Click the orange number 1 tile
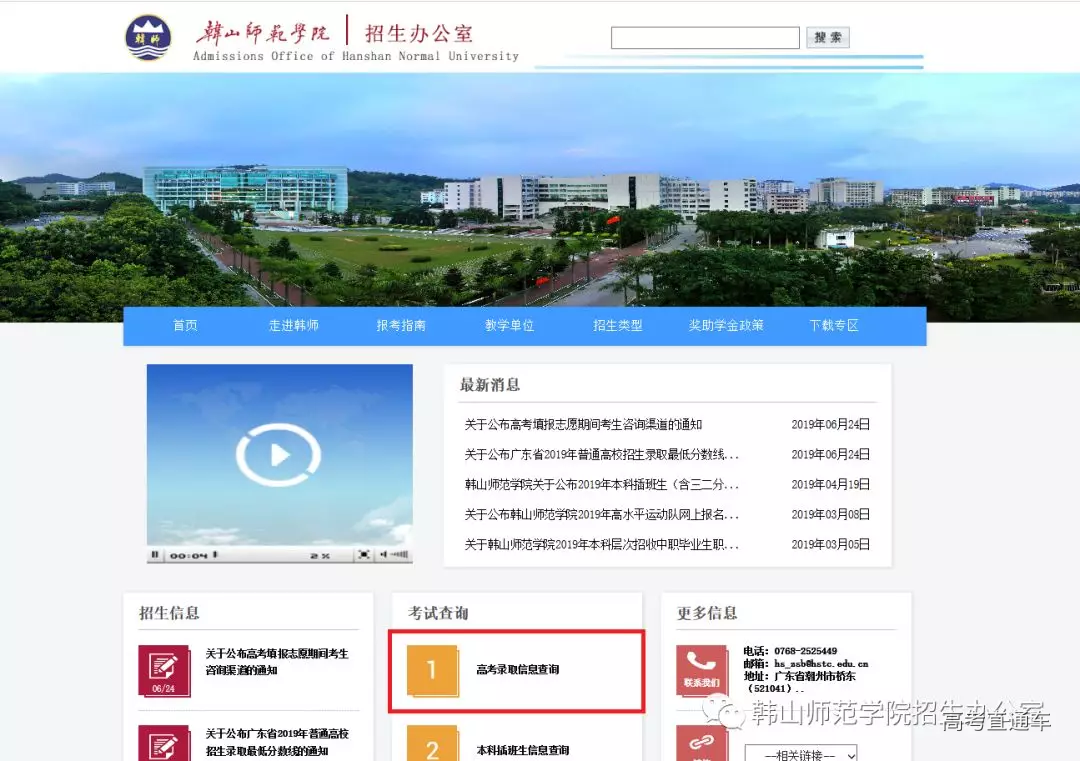This screenshot has width=1080, height=761. coord(432,670)
